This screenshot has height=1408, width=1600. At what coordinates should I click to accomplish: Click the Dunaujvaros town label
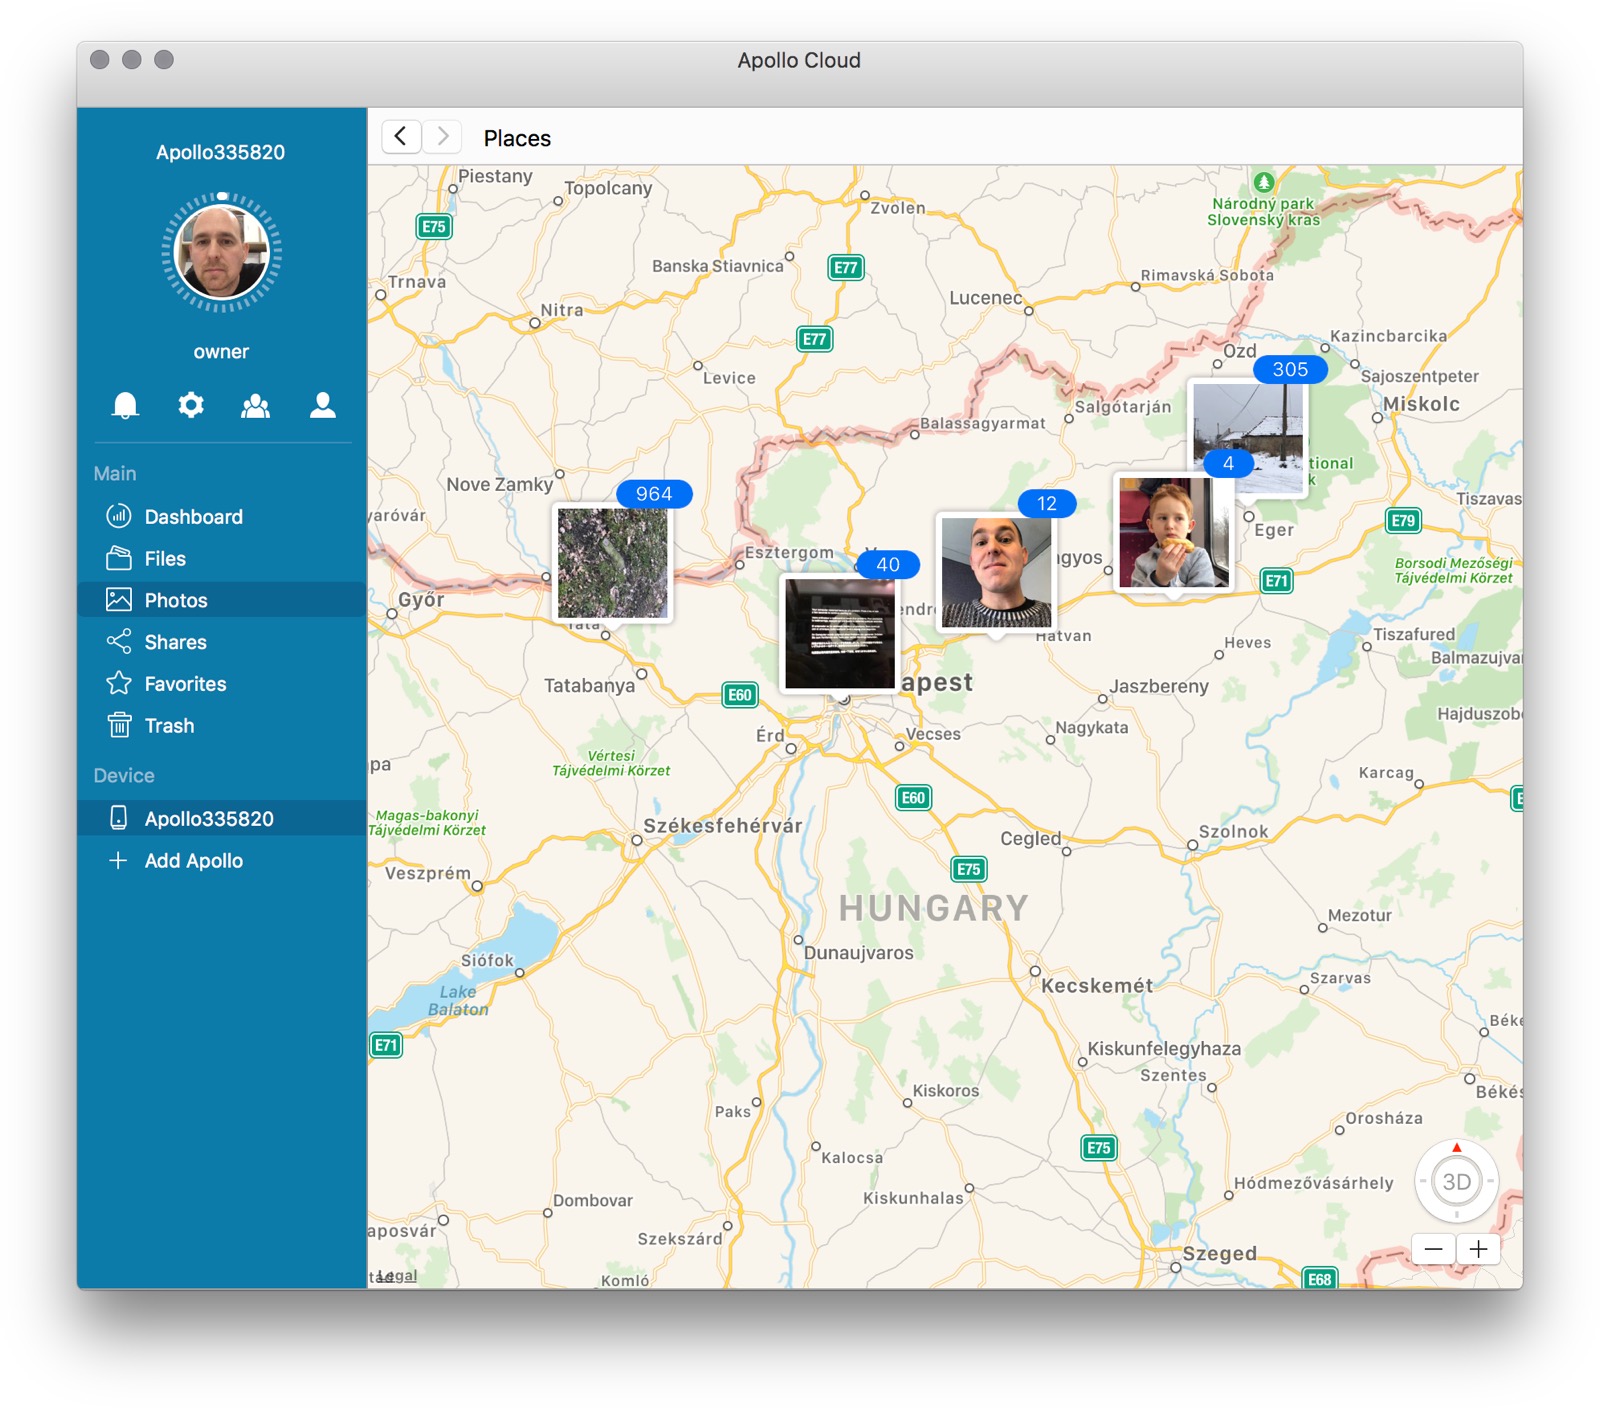click(859, 952)
